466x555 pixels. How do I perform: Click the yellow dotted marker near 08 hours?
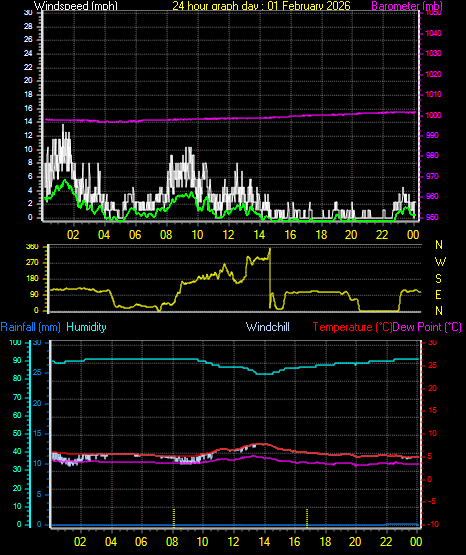coord(174,518)
